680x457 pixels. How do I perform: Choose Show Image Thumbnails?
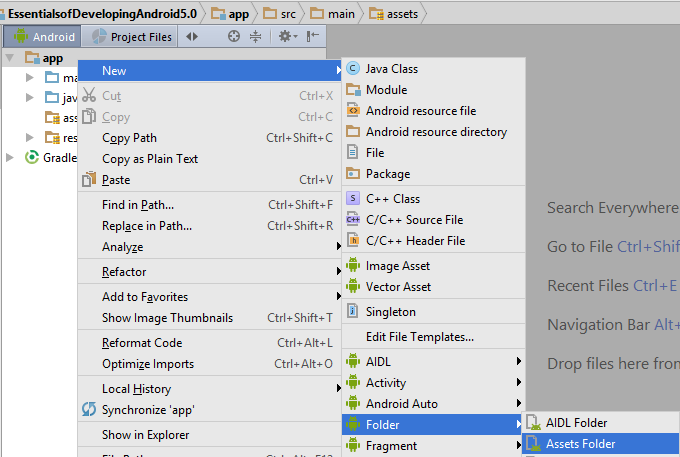(210, 318)
